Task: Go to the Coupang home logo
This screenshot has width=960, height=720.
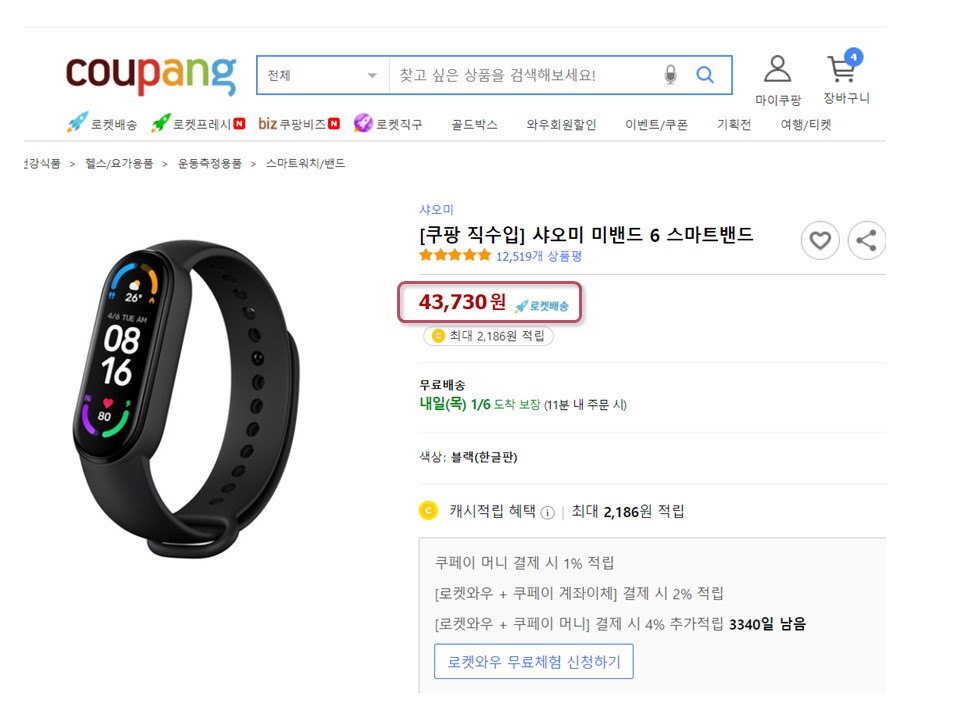Action: [x=151, y=75]
